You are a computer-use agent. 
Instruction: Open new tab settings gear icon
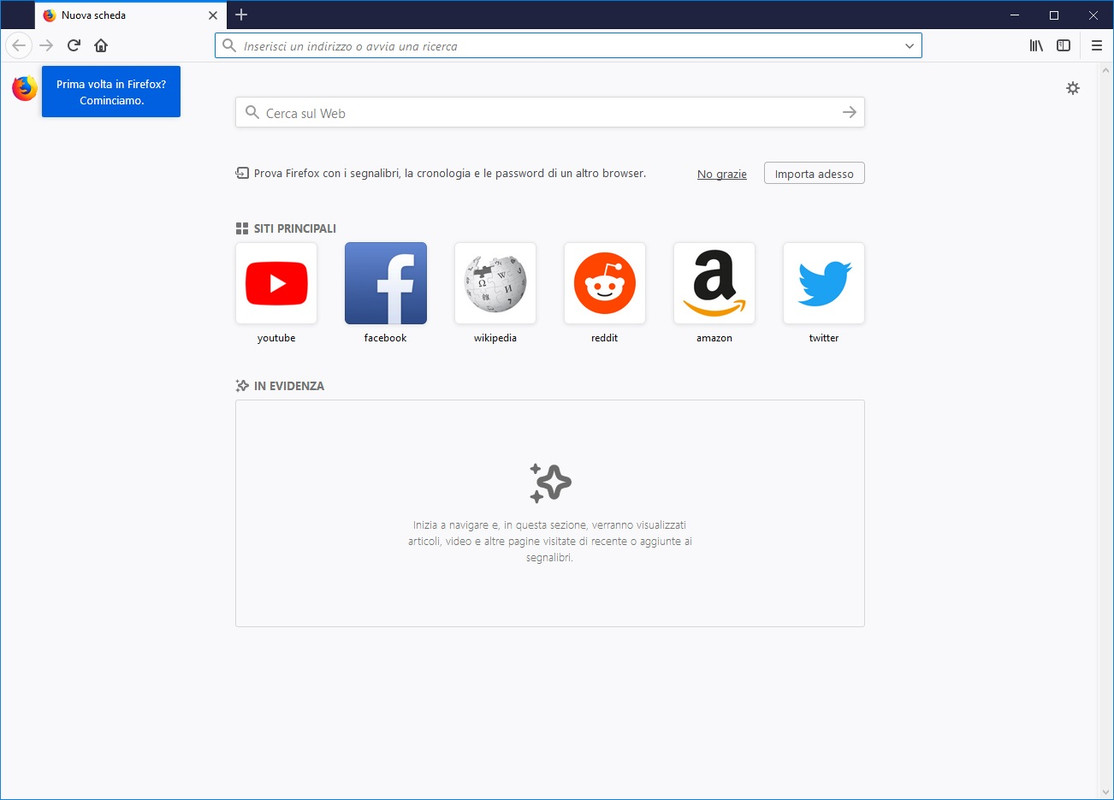click(1073, 88)
